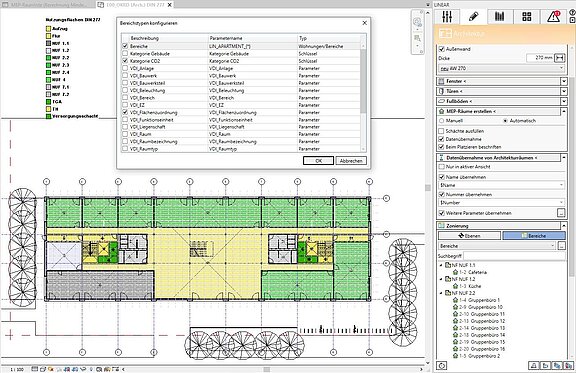The image size is (576, 373).
Task: Toggle the Schächte ausfüllen checkbox
Action: click(x=442, y=131)
